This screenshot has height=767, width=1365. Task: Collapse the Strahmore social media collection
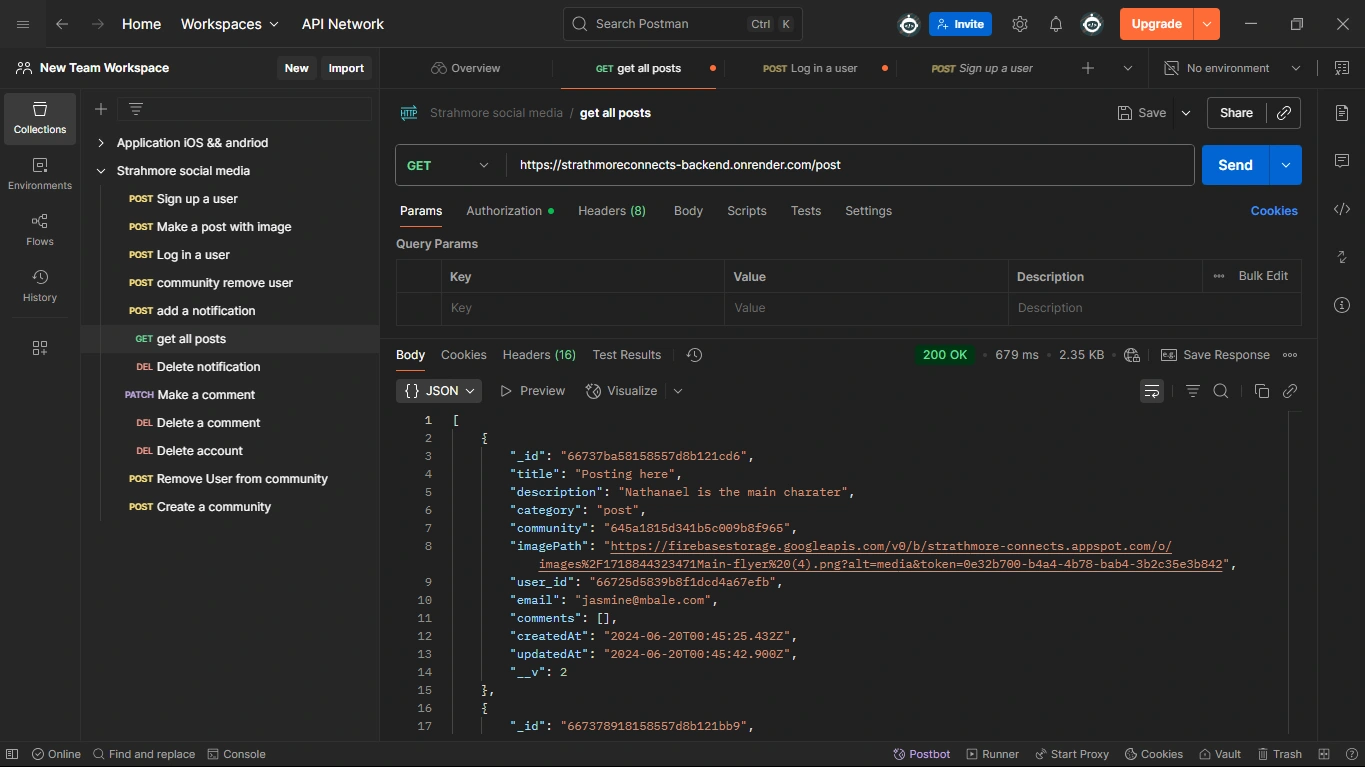click(101, 171)
